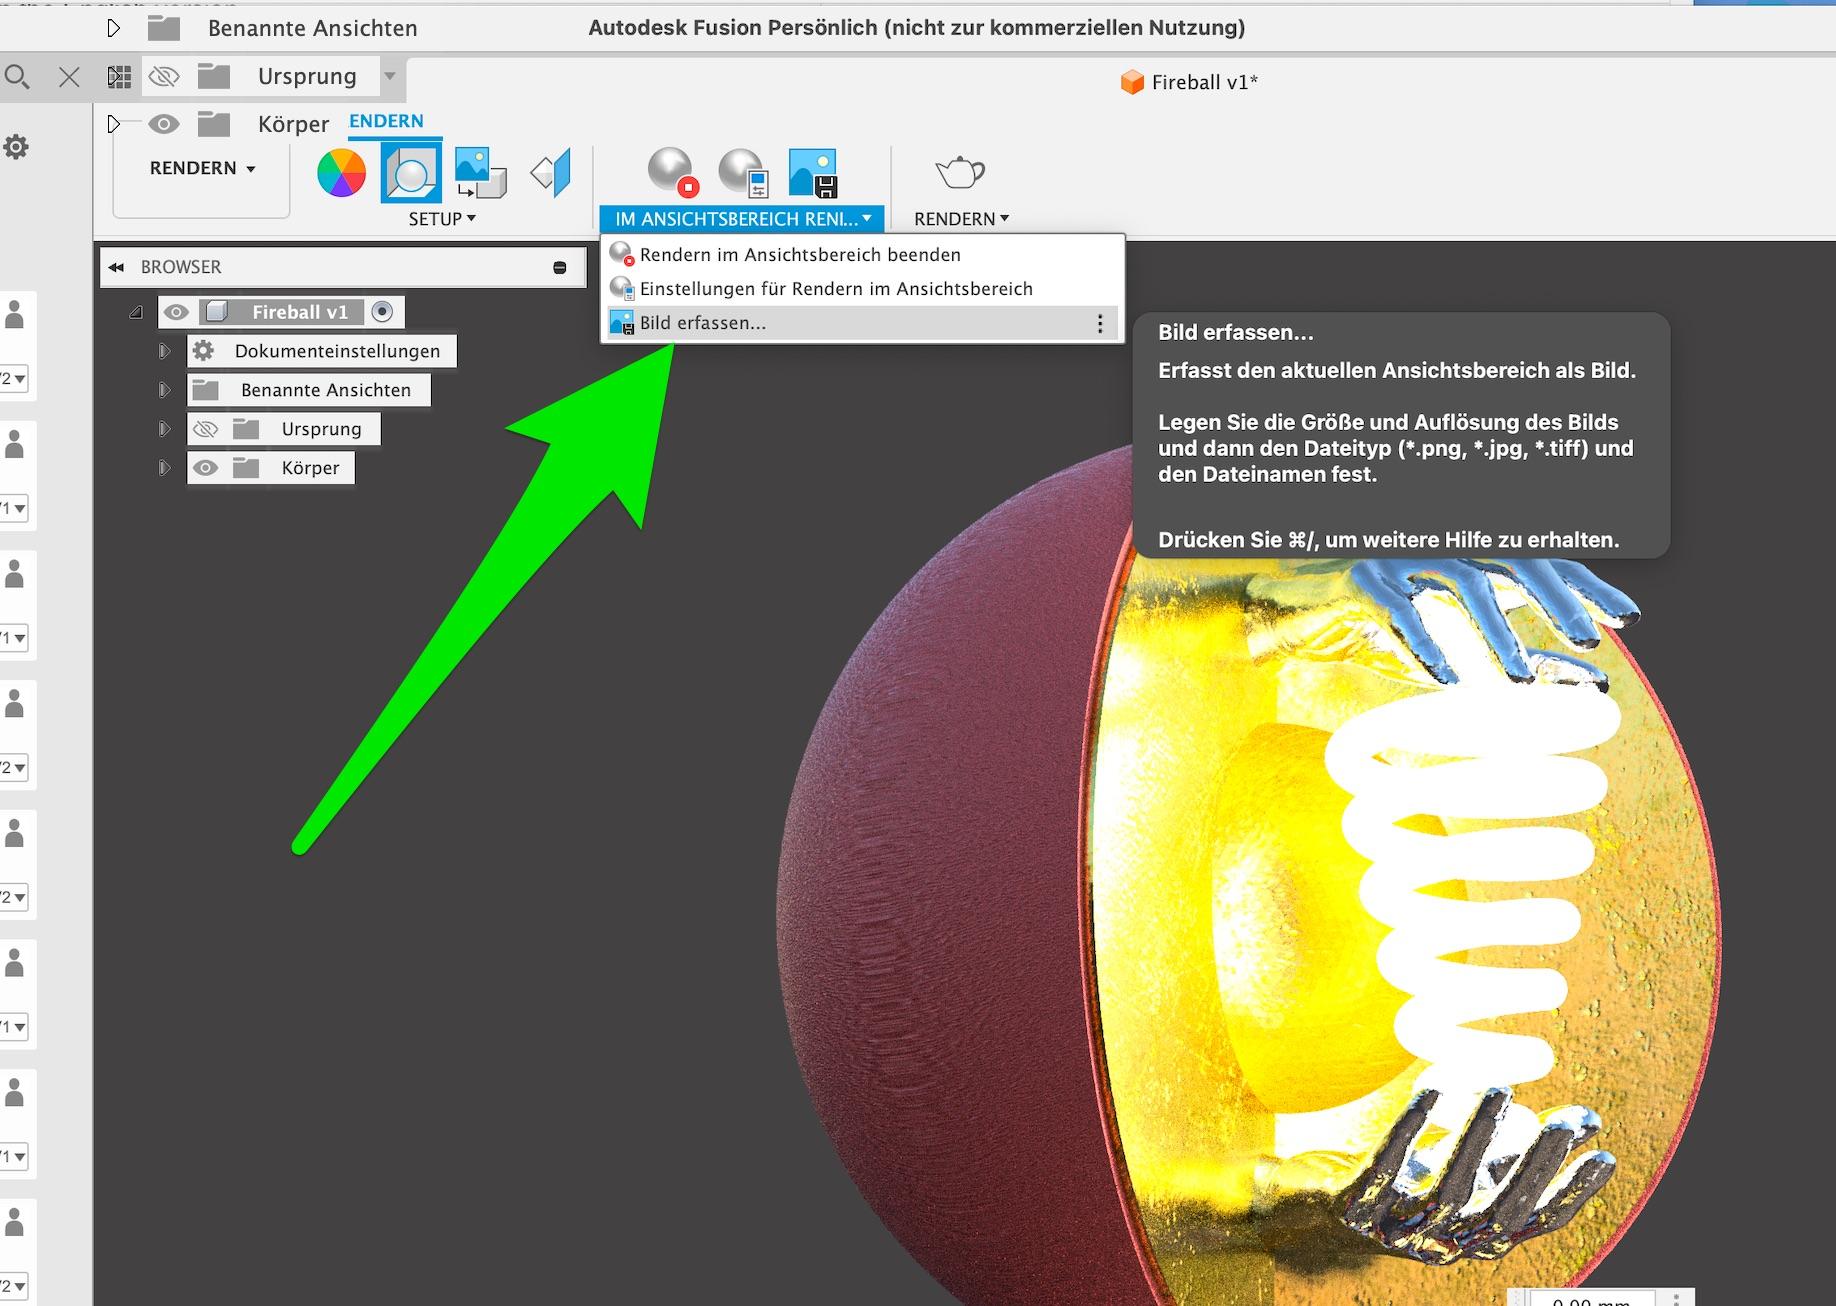
Task: Click the gear icon in left sidebar
Action: (16, 147)
